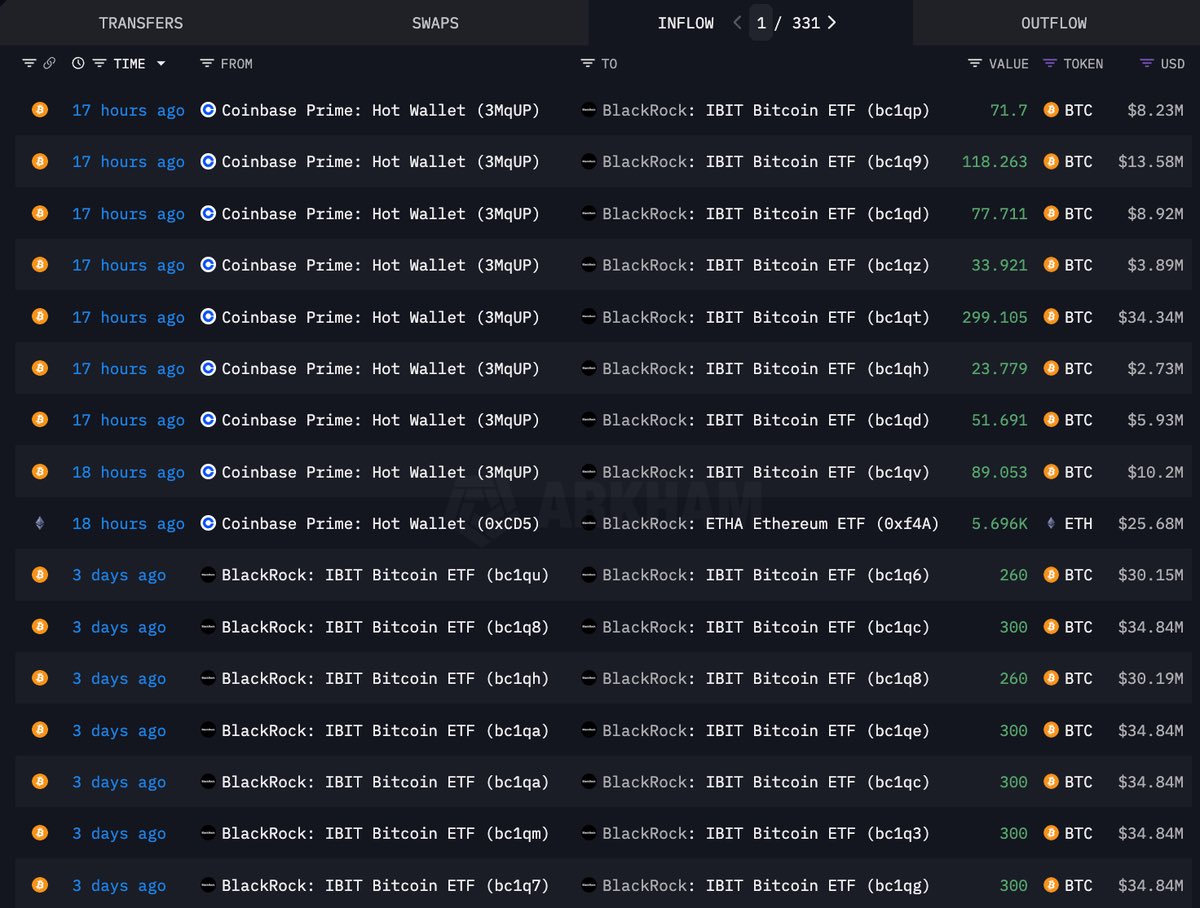This screenshot has width=1200, height=908.
Task: Click the page number field showing 1
Action: 761,23
